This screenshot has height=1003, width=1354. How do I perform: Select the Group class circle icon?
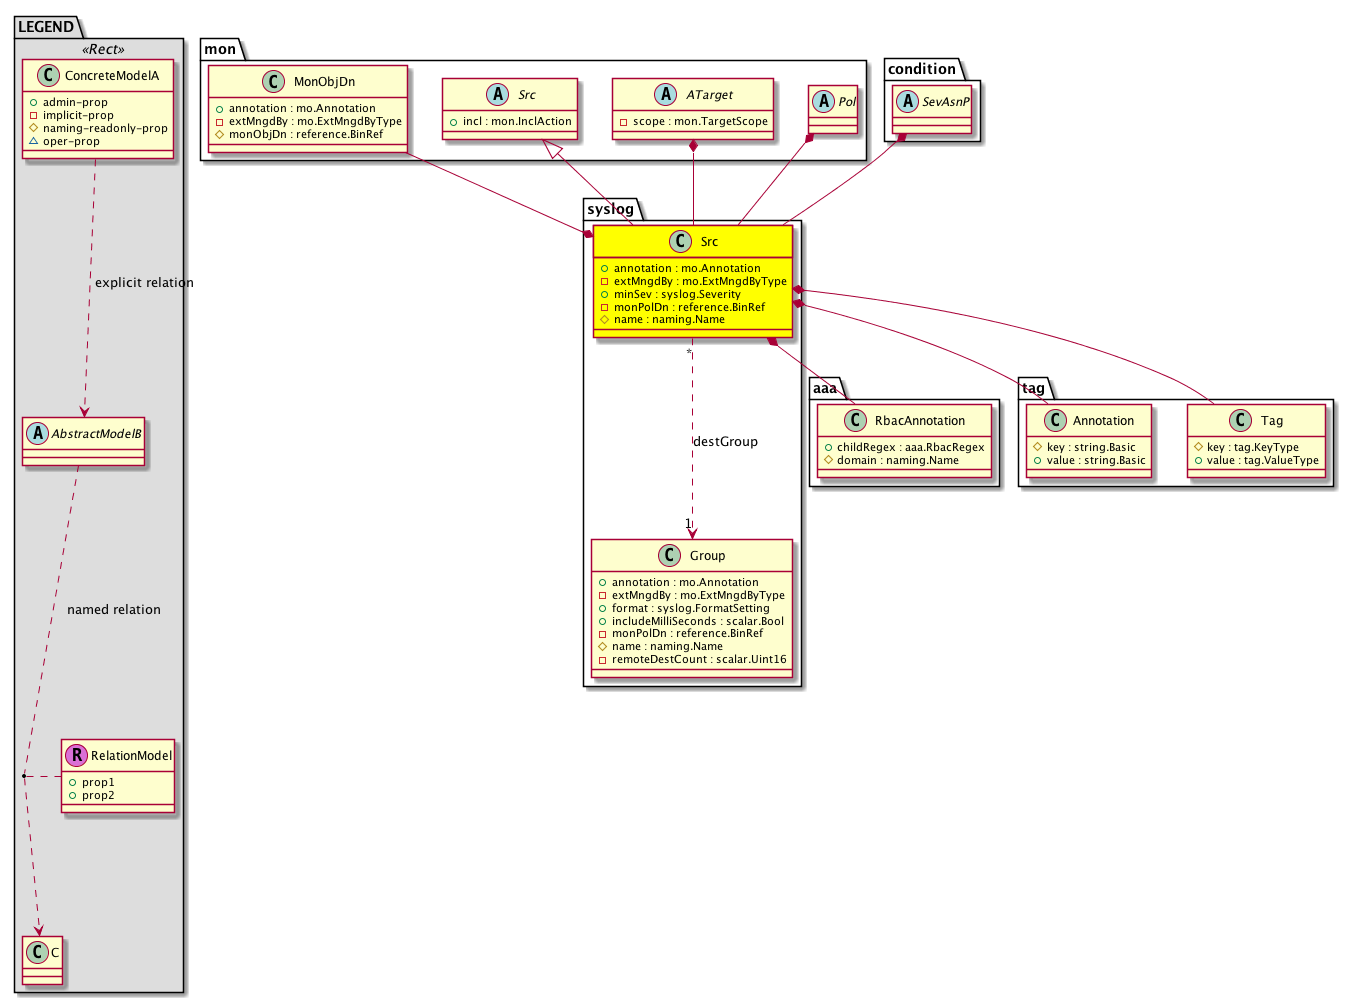pyautogui.click(x=670, y=555)
